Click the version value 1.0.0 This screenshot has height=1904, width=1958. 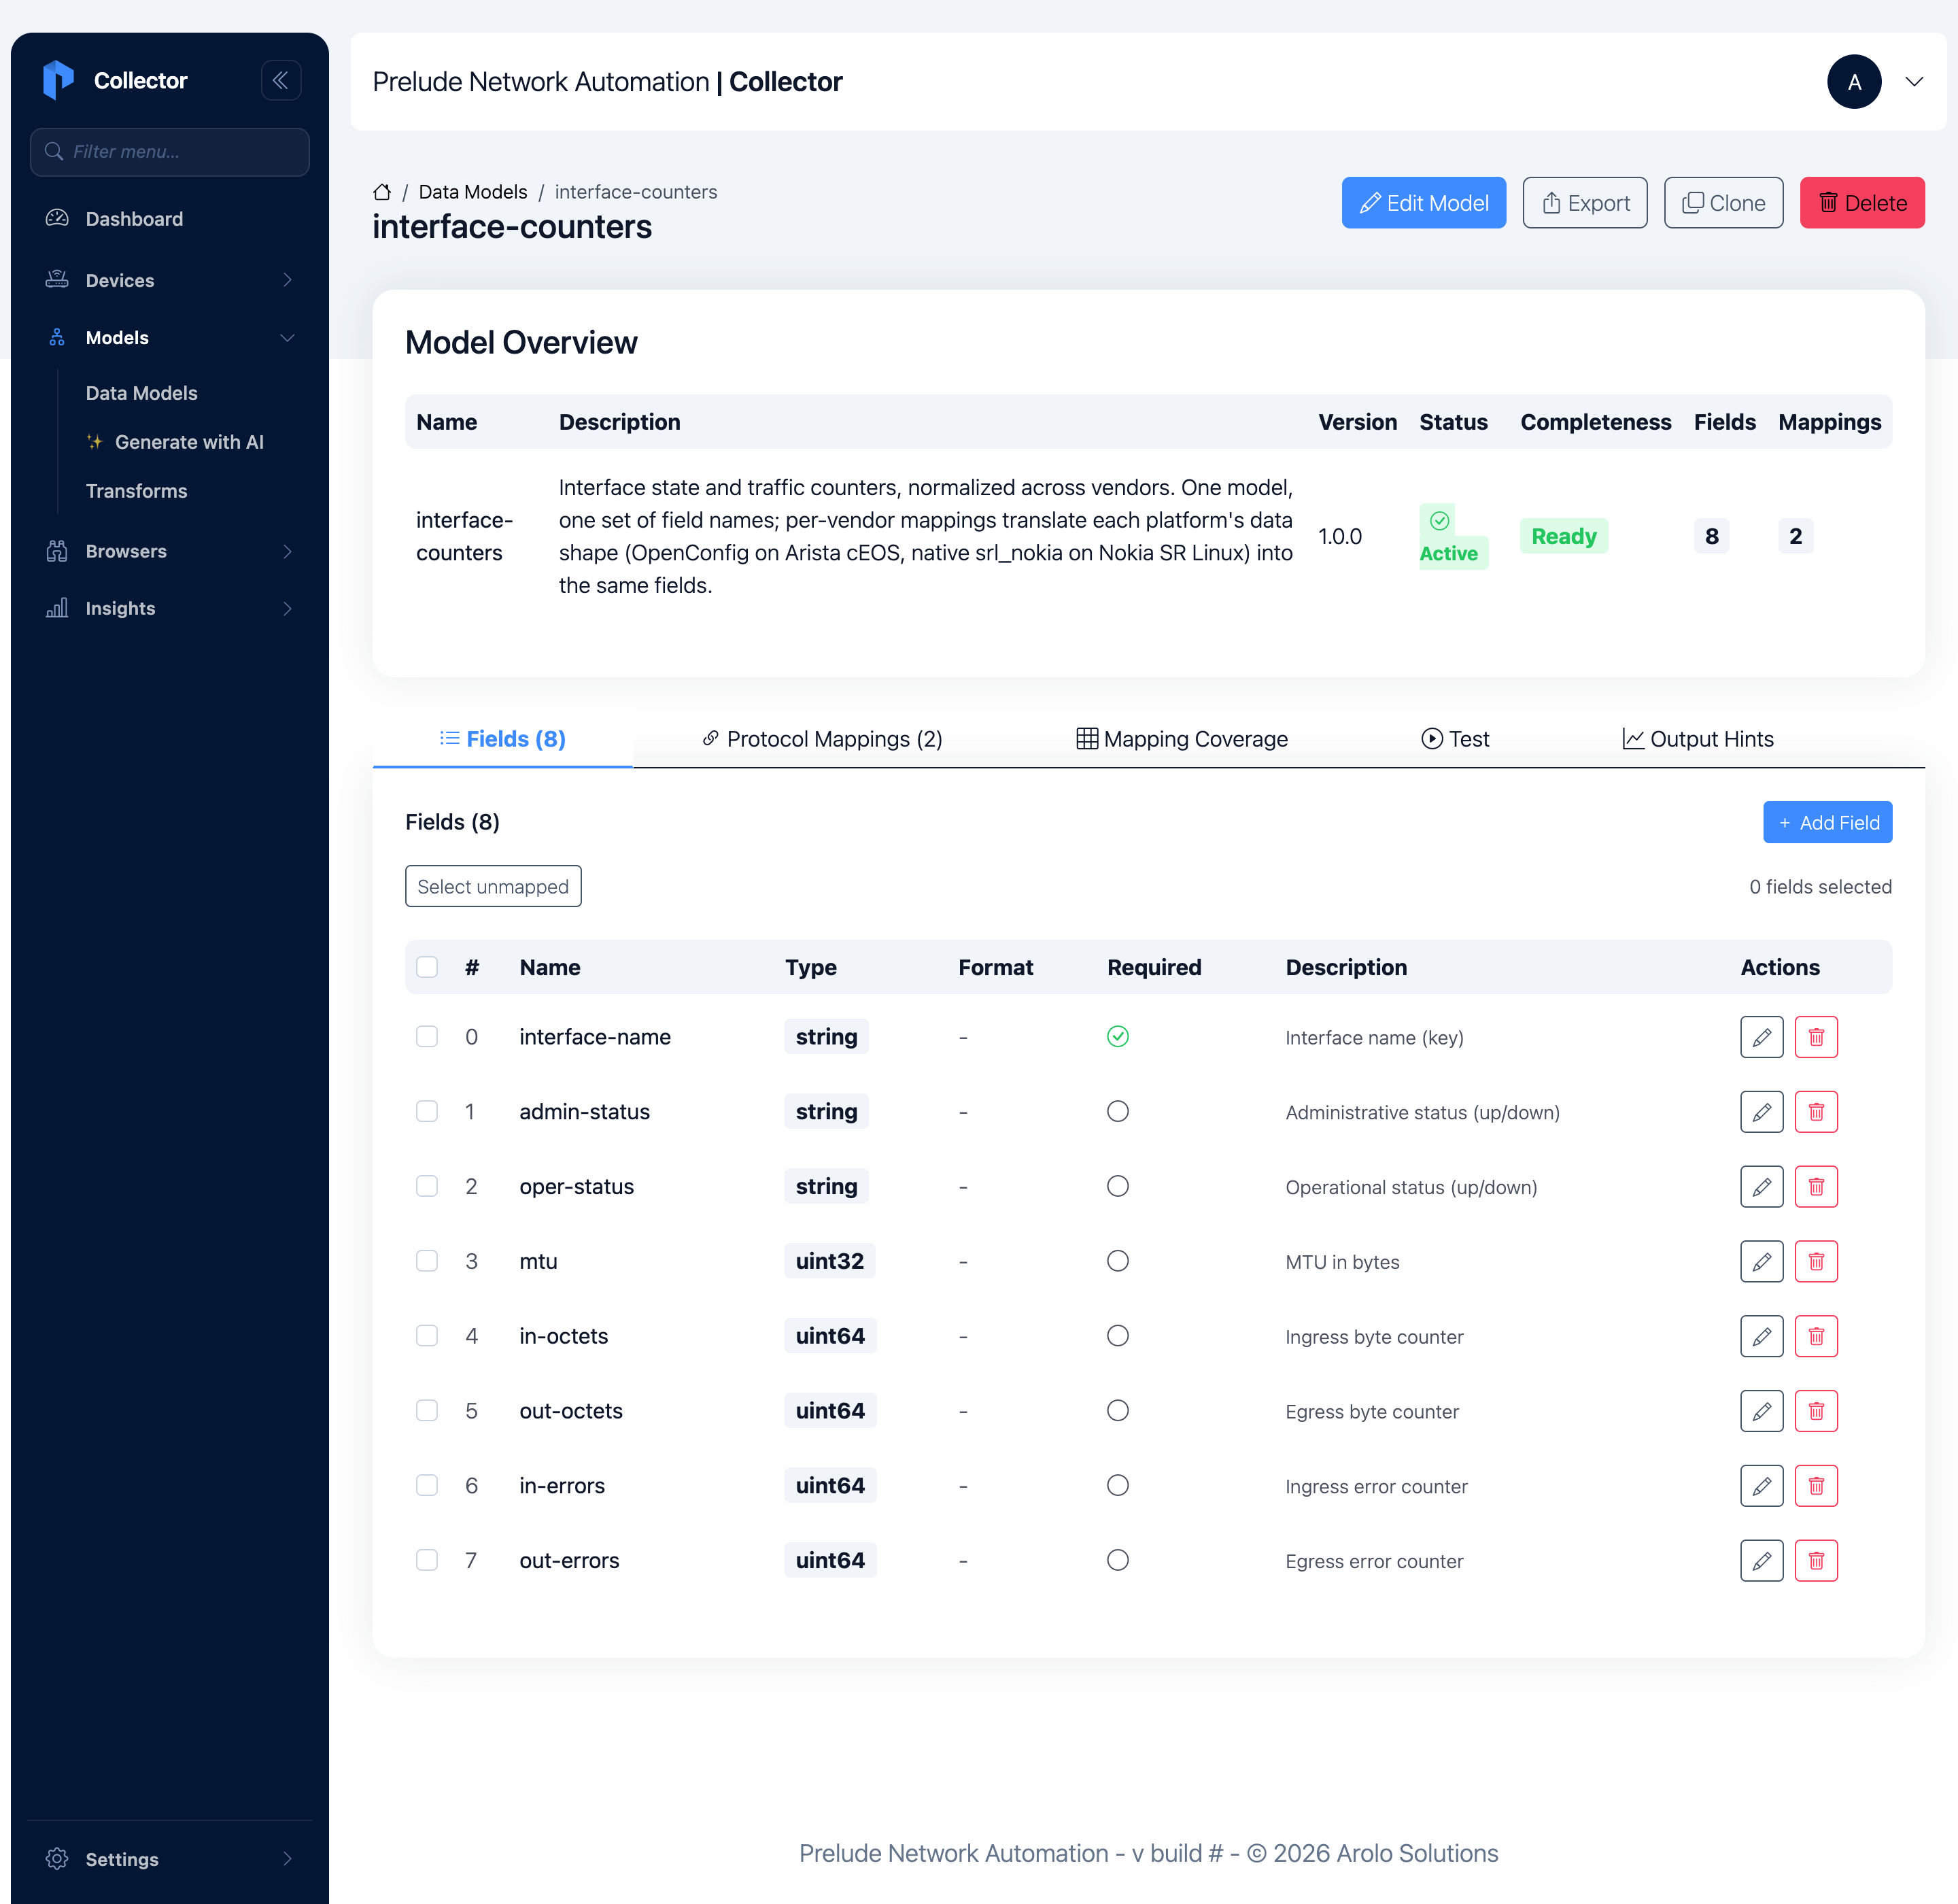1340,536
